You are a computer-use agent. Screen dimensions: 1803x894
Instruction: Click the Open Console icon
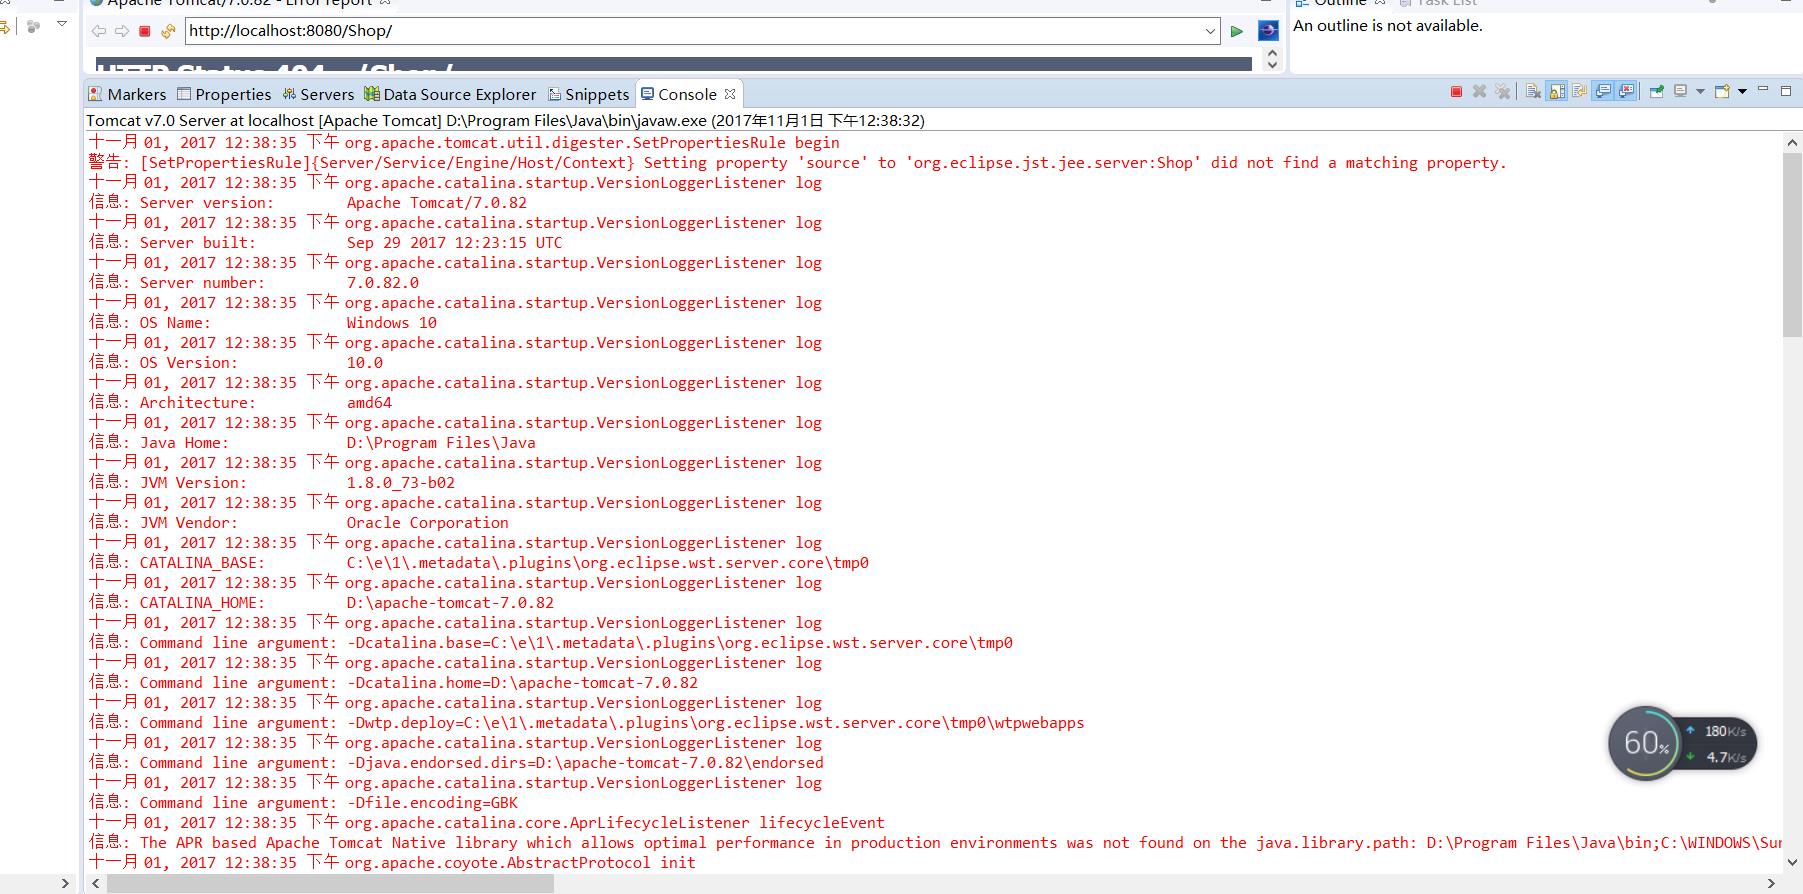coord(1722,91)
